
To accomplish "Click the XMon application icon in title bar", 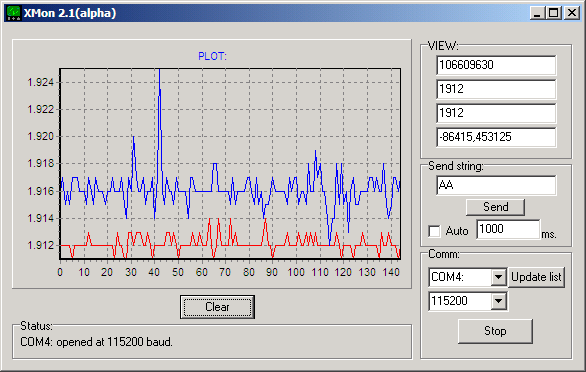I will (x=14, y=13).
